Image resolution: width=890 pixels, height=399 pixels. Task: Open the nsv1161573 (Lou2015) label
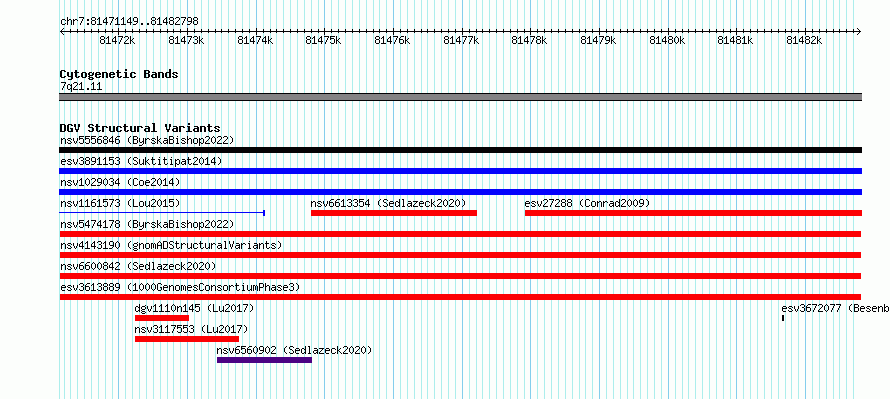click(x=120, y=203)
